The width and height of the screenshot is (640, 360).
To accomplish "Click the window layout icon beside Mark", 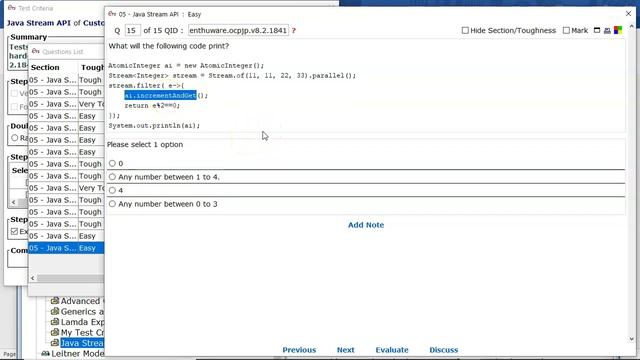I will coord(597,30).
